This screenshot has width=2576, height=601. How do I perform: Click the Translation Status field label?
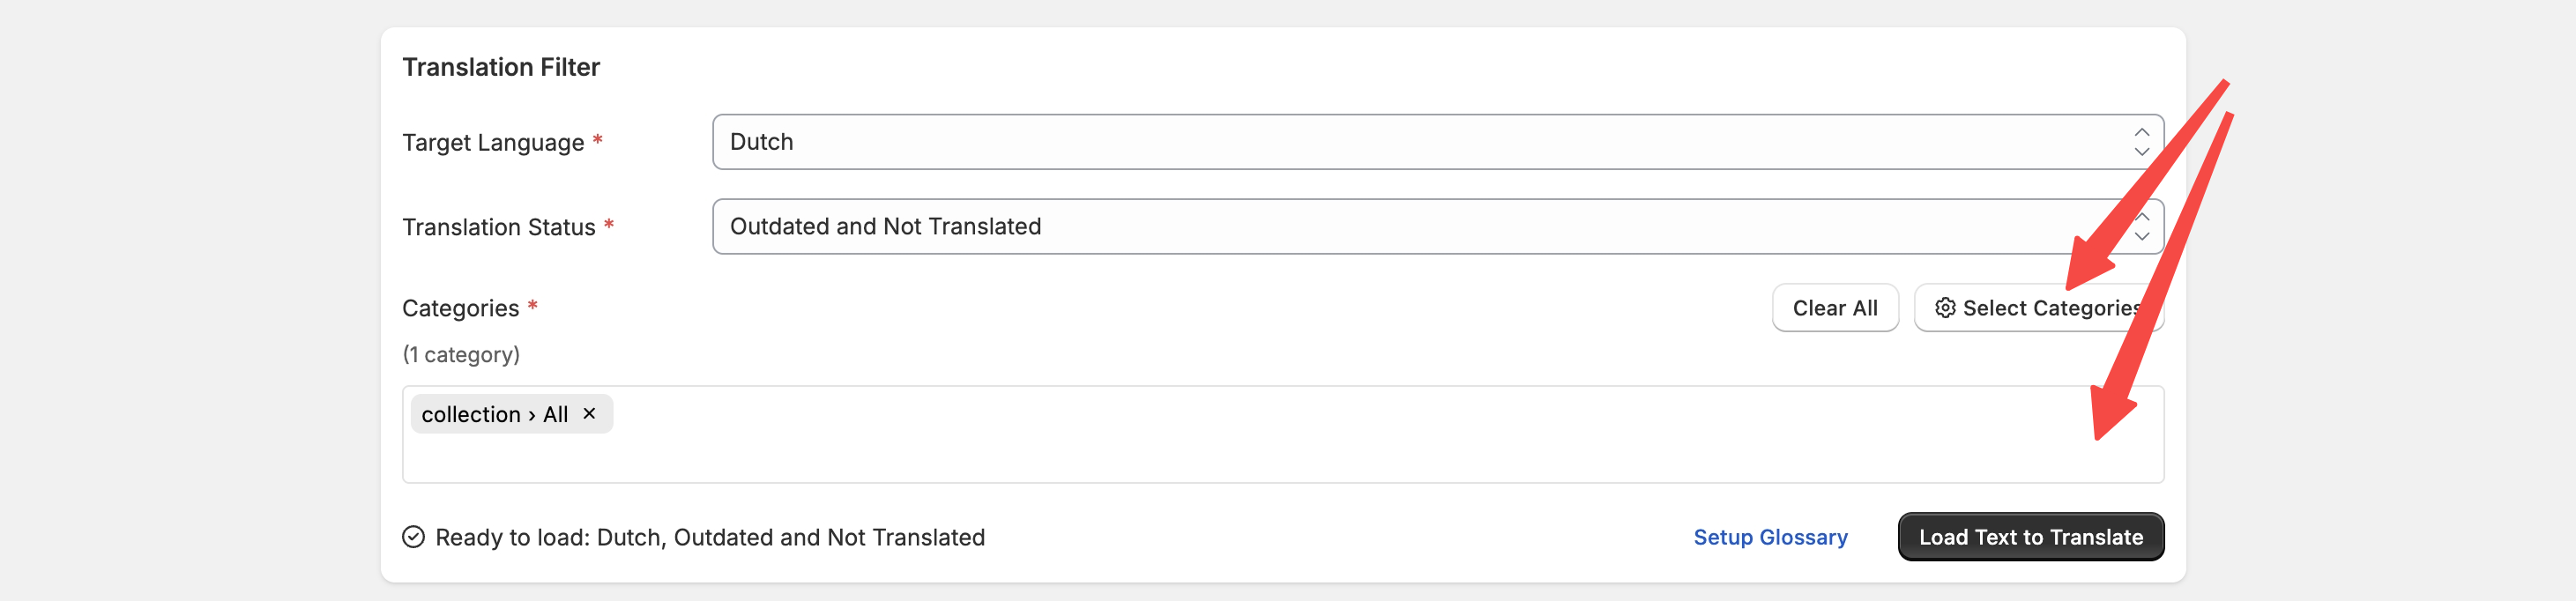click(x=498, y=228)
